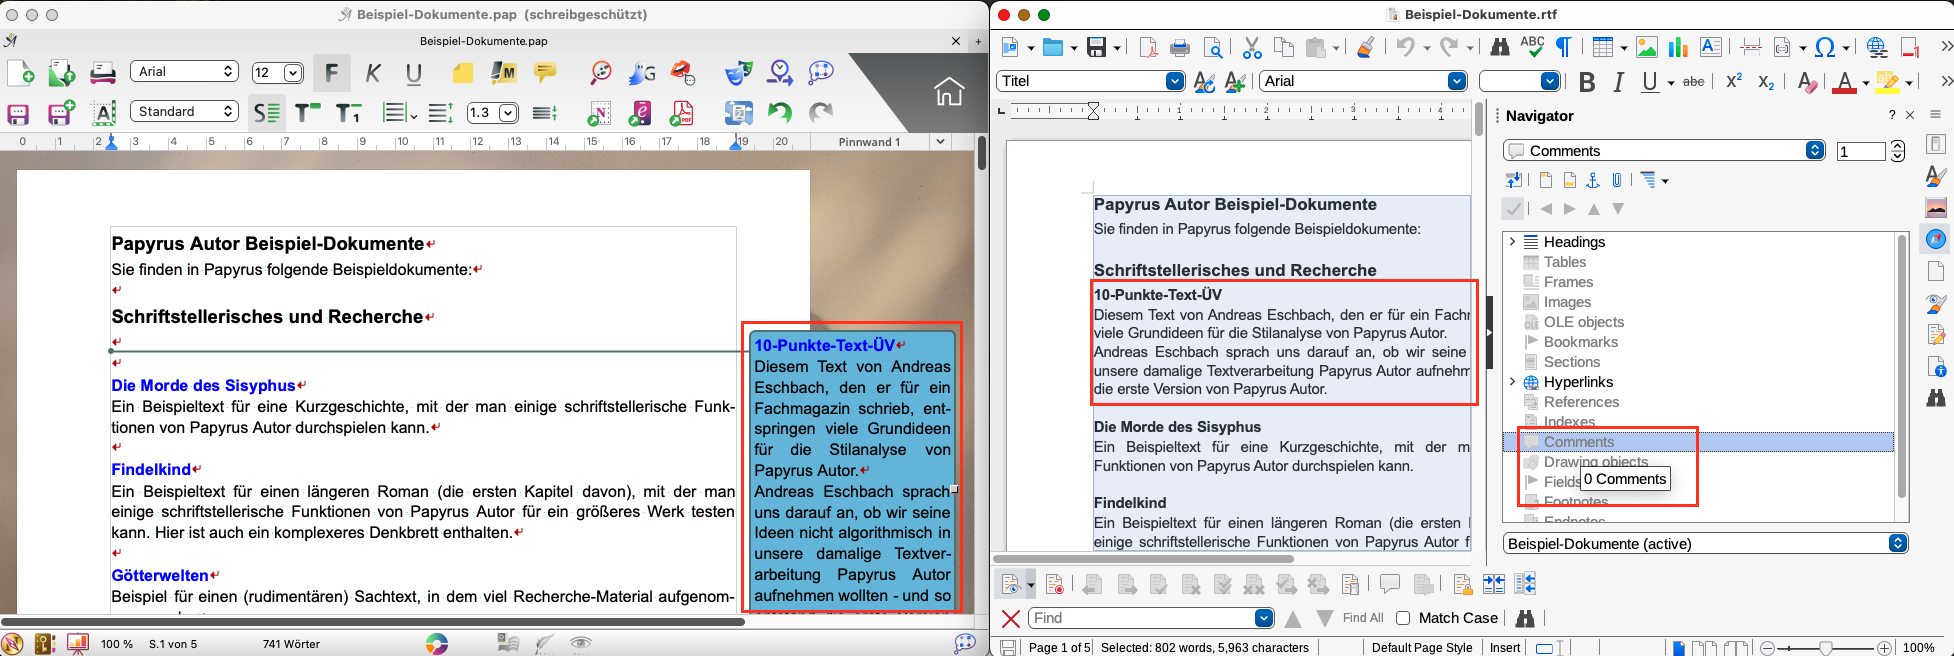1954x656 pixels.
Task: Click the yellow sticky note icon
Action: [x=462, y=73]
